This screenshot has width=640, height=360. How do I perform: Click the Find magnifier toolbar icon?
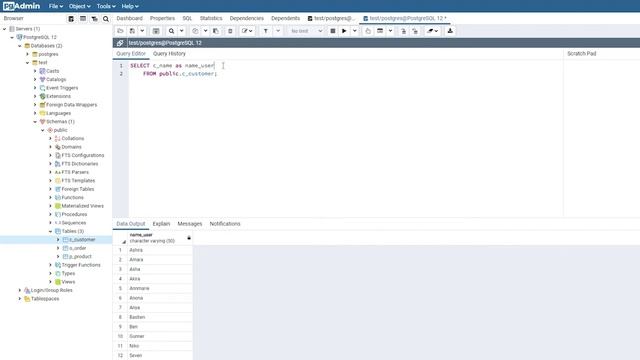coord(171,31)
